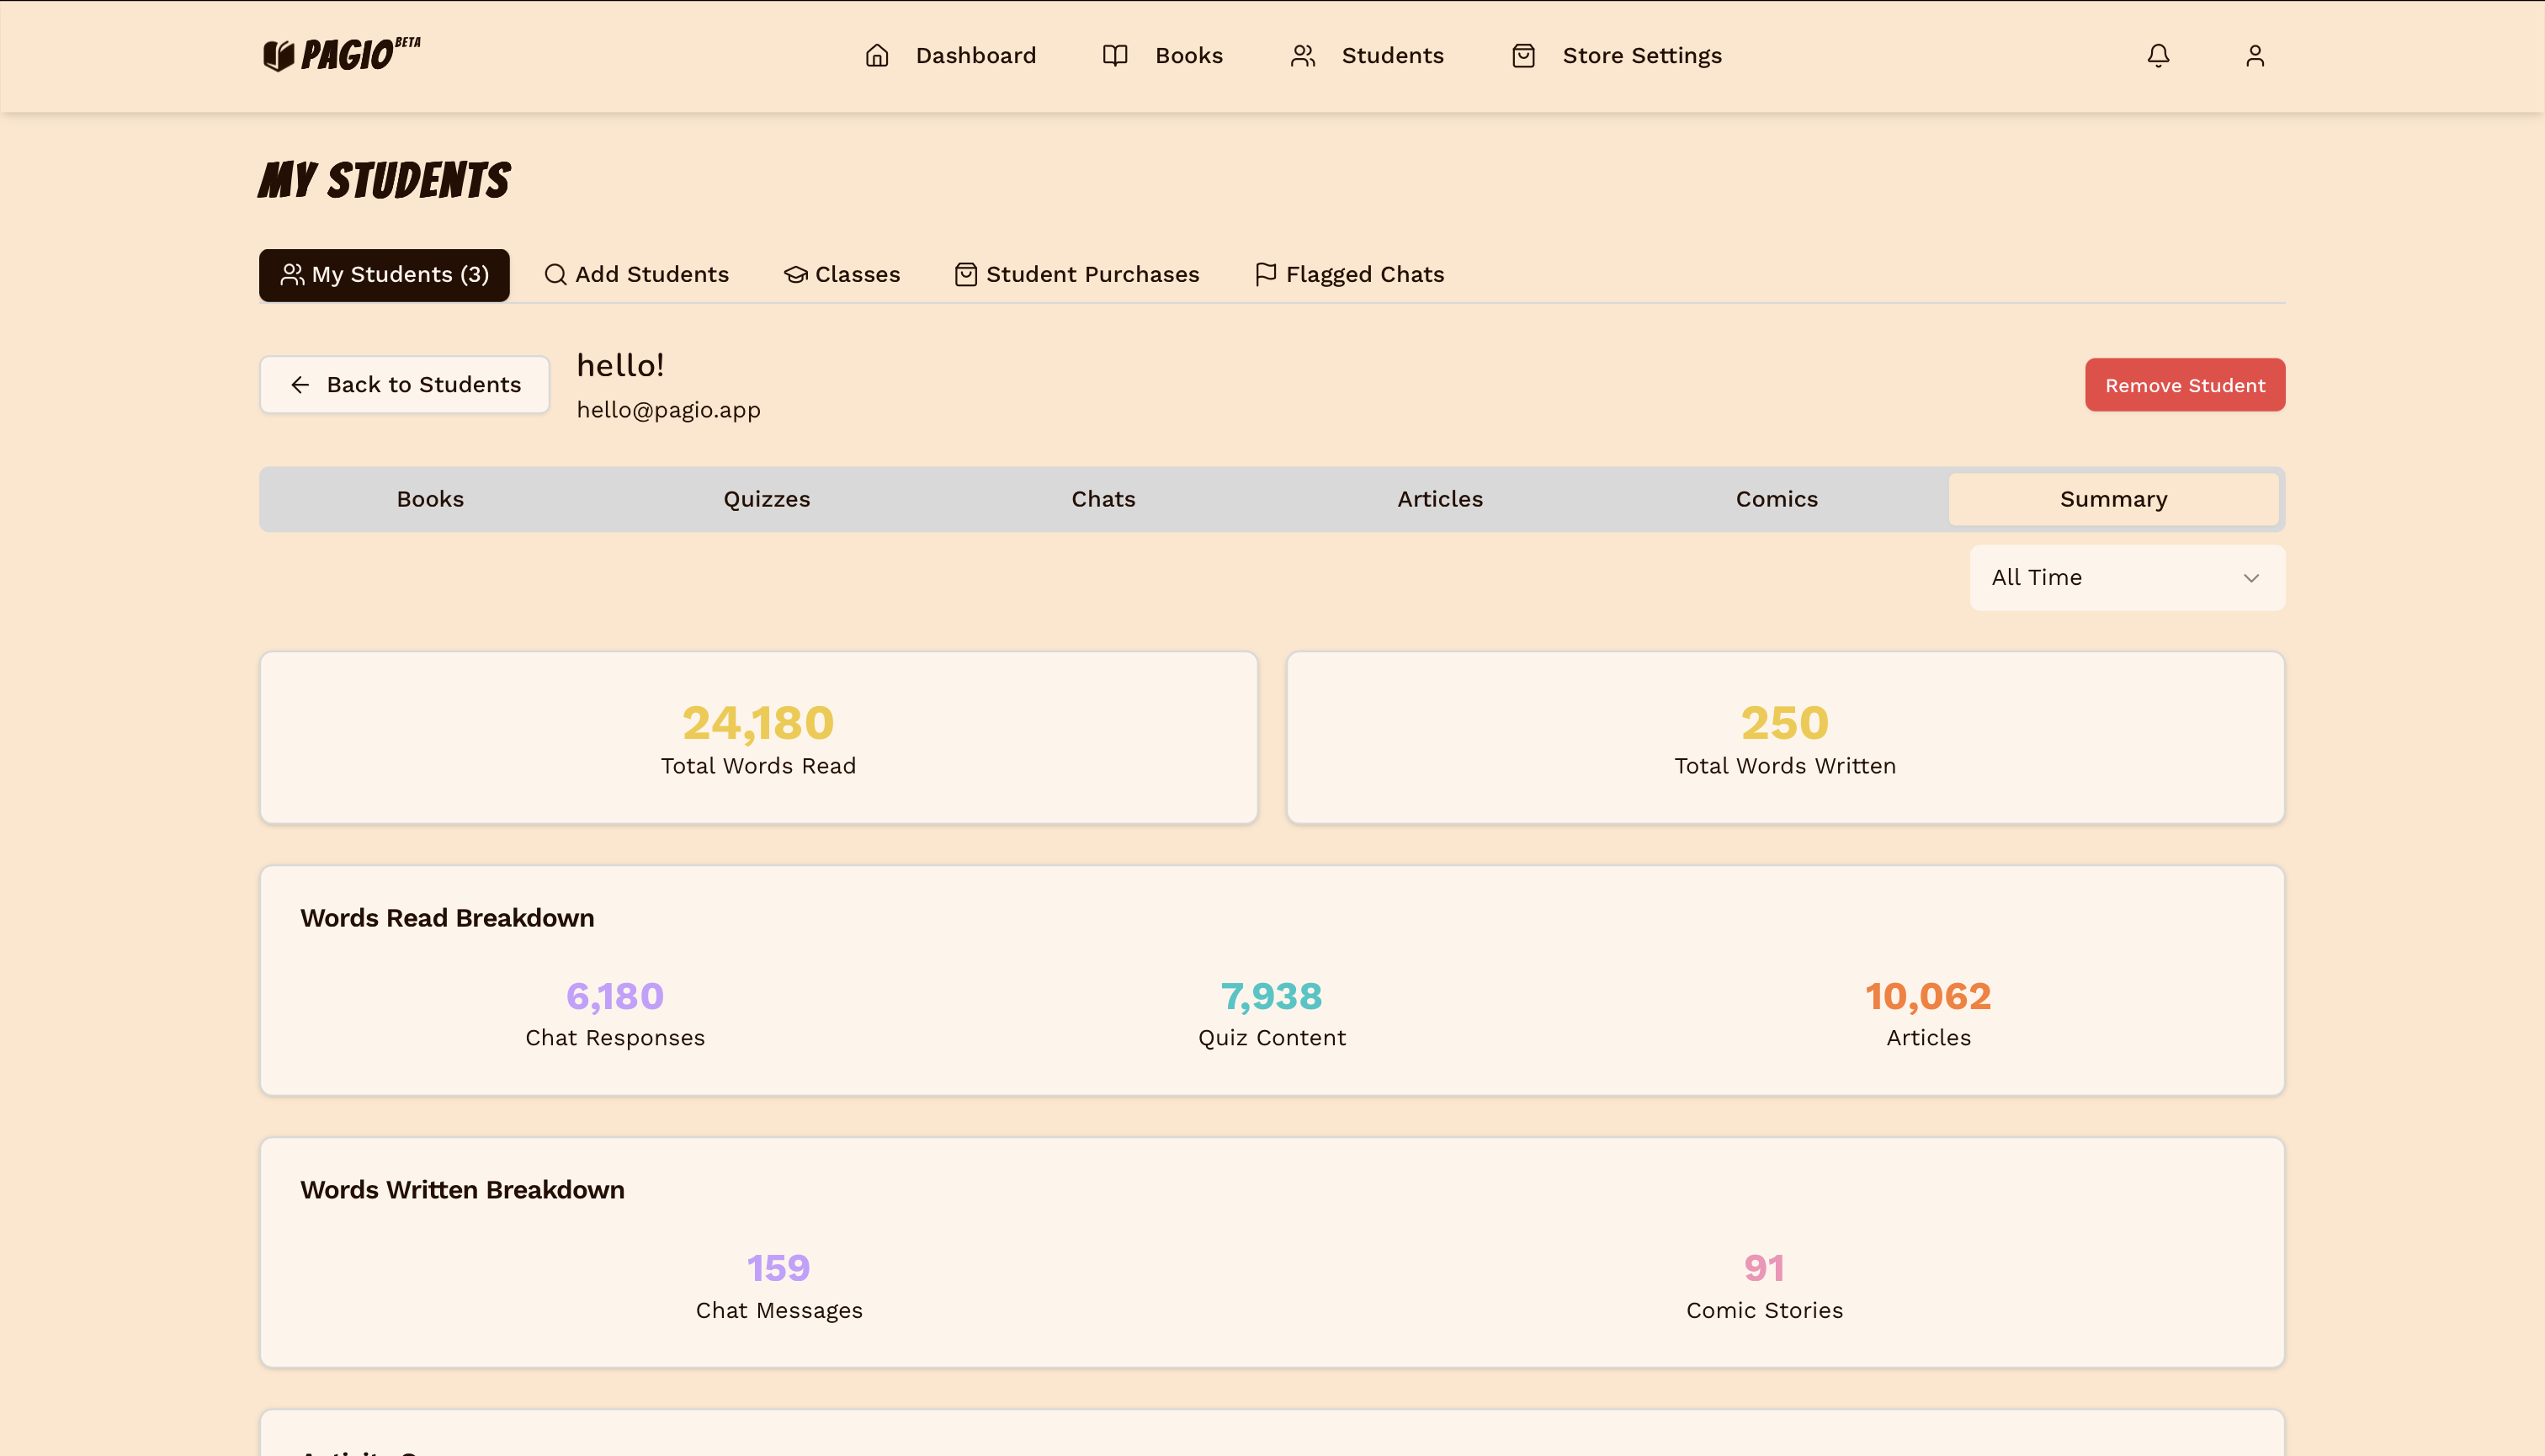This screenshot has height=1456, width=2545.
Task: Click the graduation cap Classes icon
Action: click(x=795, y=275)
